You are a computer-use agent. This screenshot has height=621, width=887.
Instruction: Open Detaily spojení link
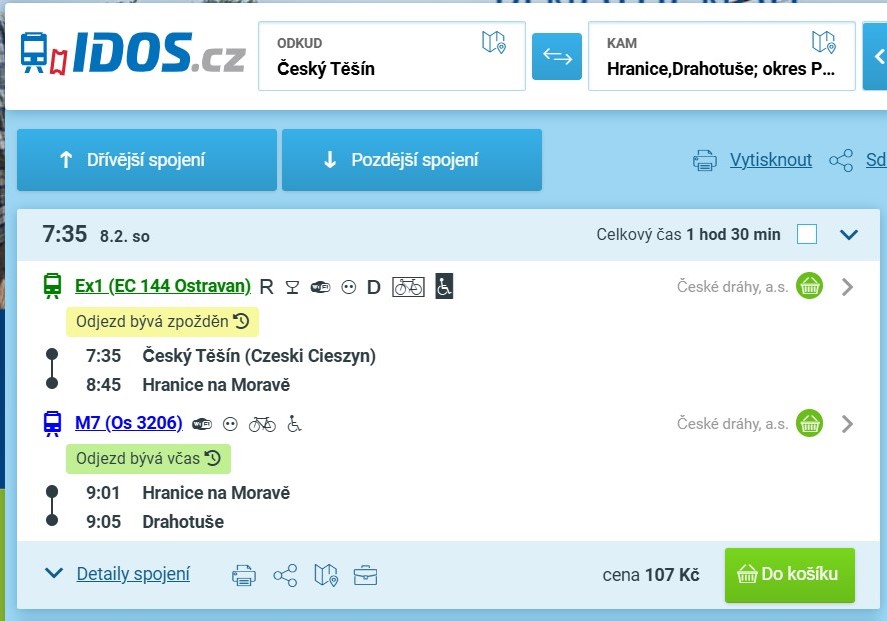coord(134,574)
